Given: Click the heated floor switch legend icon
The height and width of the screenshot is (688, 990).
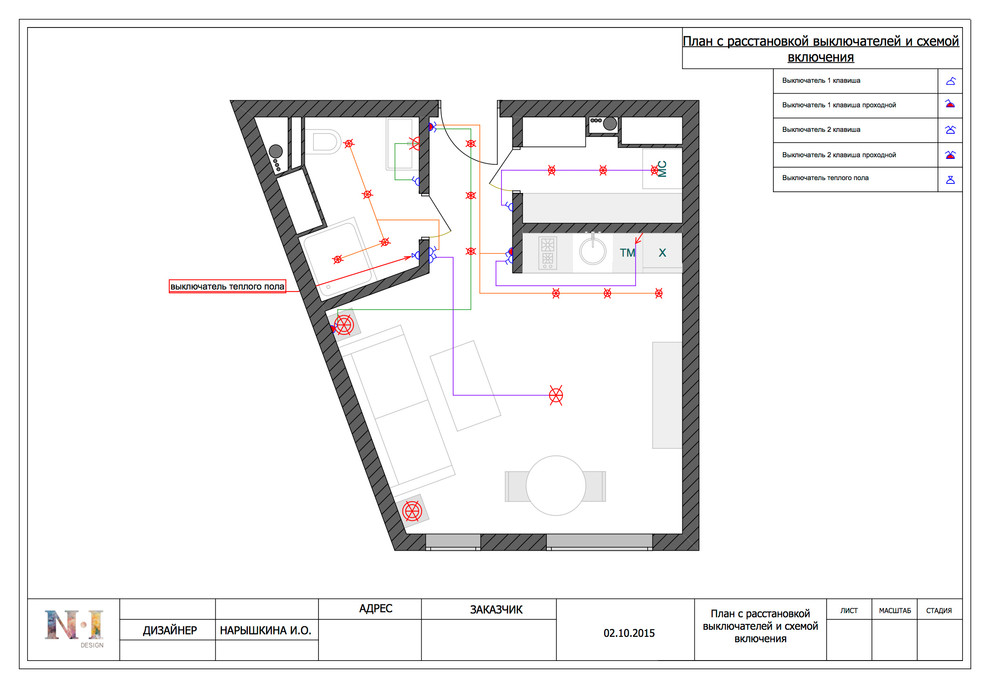Looking at the screenshot, I should 951,180.
